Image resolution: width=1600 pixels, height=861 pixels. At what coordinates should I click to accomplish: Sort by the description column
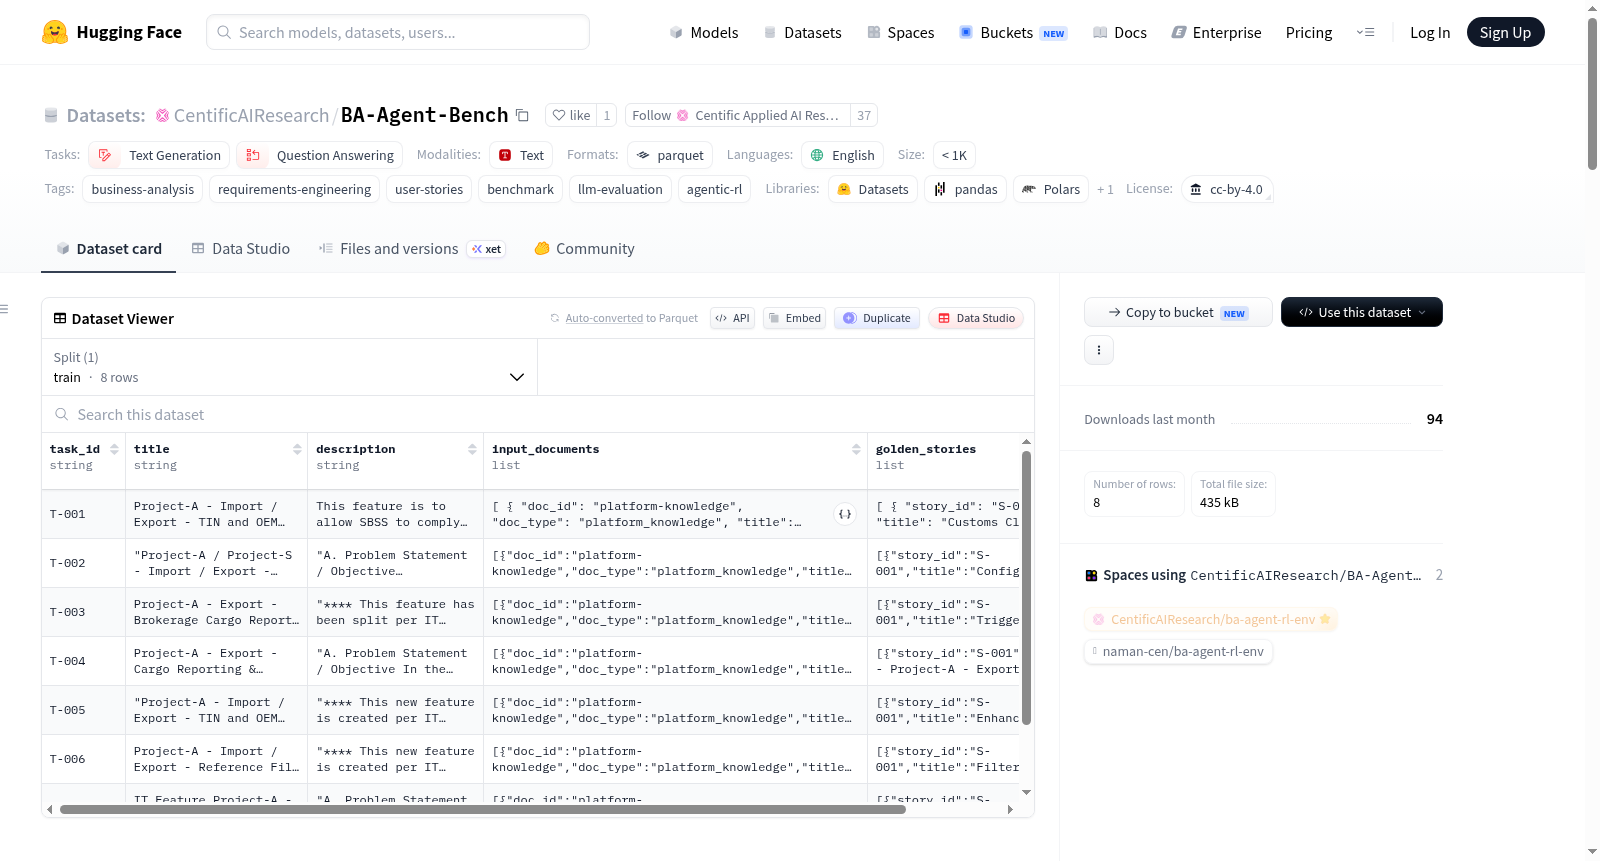[x=472, y=450]
